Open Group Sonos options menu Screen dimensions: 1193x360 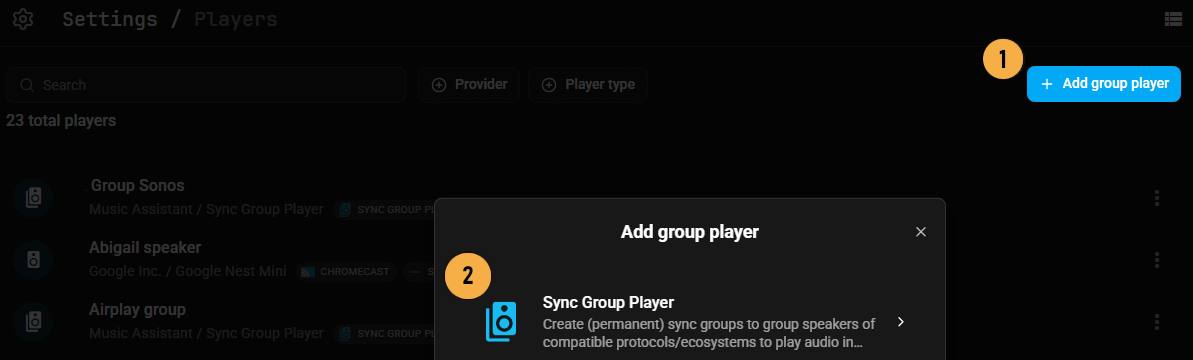click(x=1156, y=198)
